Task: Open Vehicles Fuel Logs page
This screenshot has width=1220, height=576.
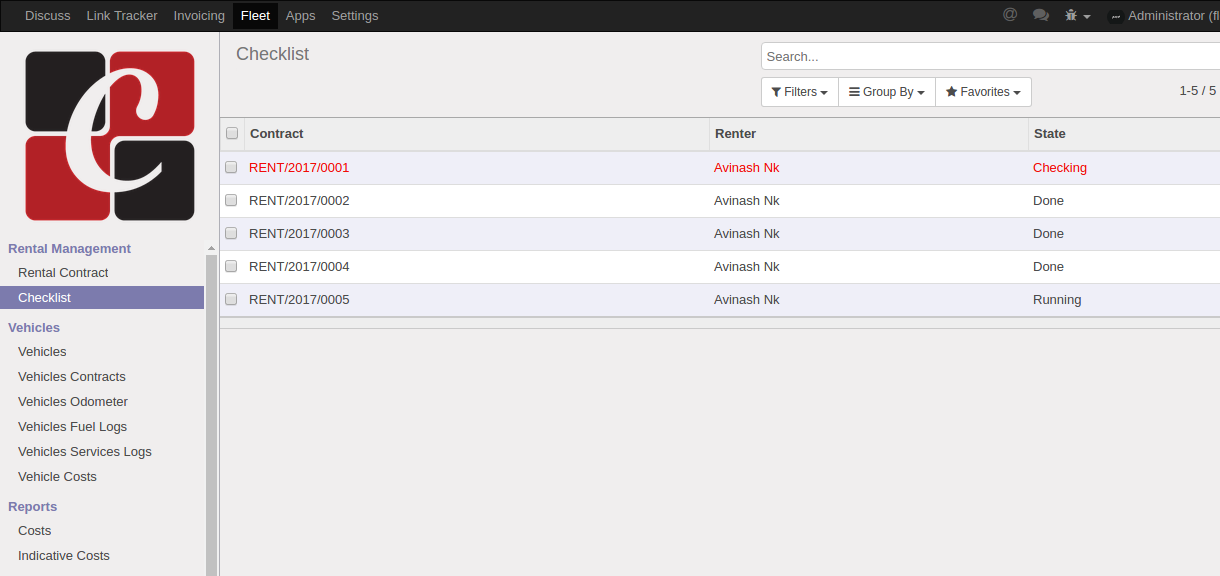Action: click(x=72, y=426)
